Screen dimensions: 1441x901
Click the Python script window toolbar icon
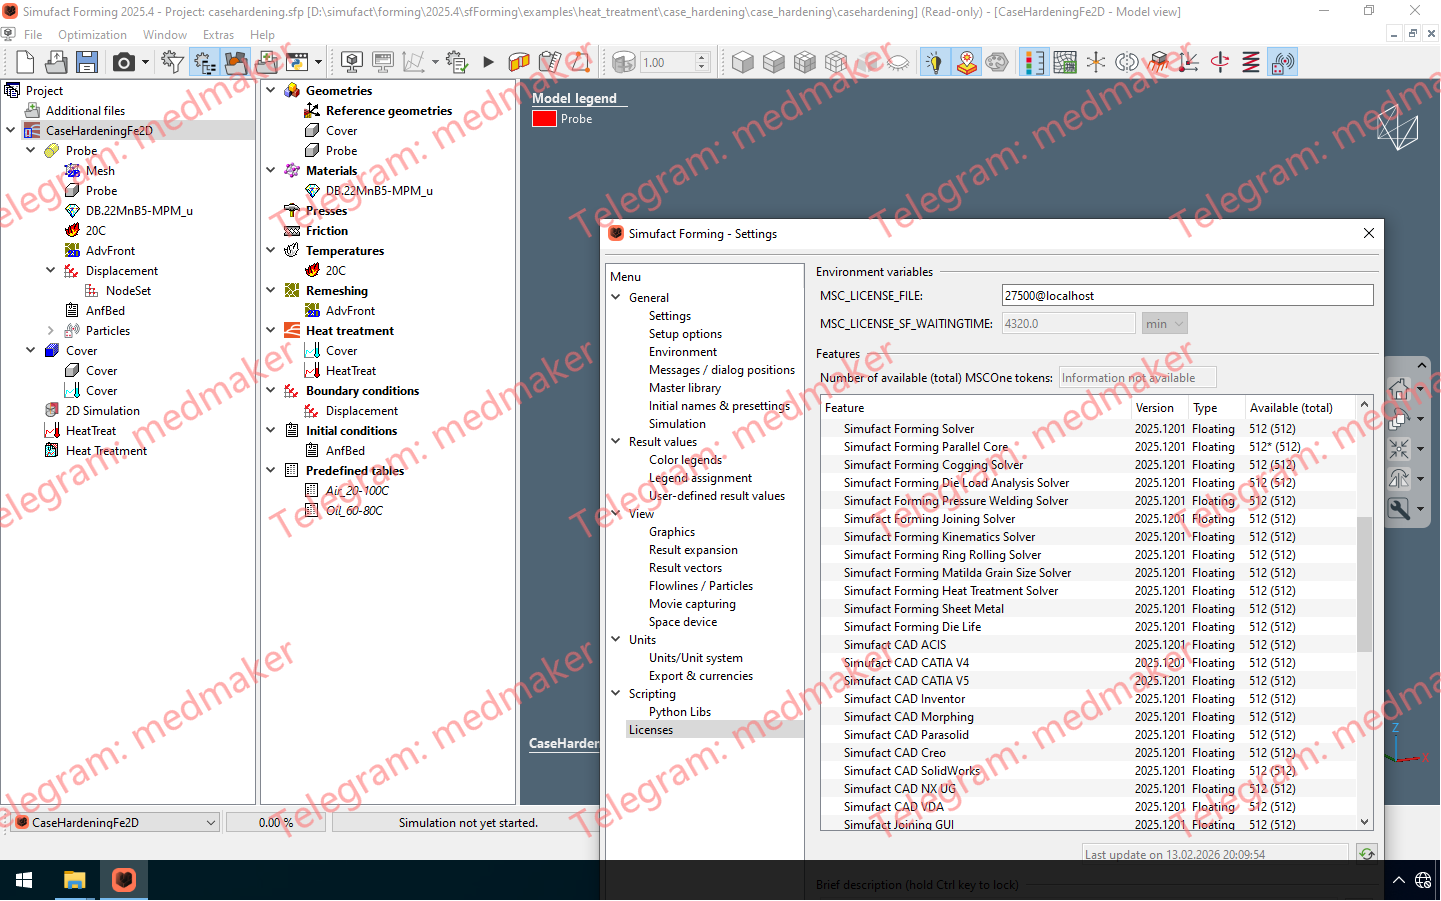point(298,62)
